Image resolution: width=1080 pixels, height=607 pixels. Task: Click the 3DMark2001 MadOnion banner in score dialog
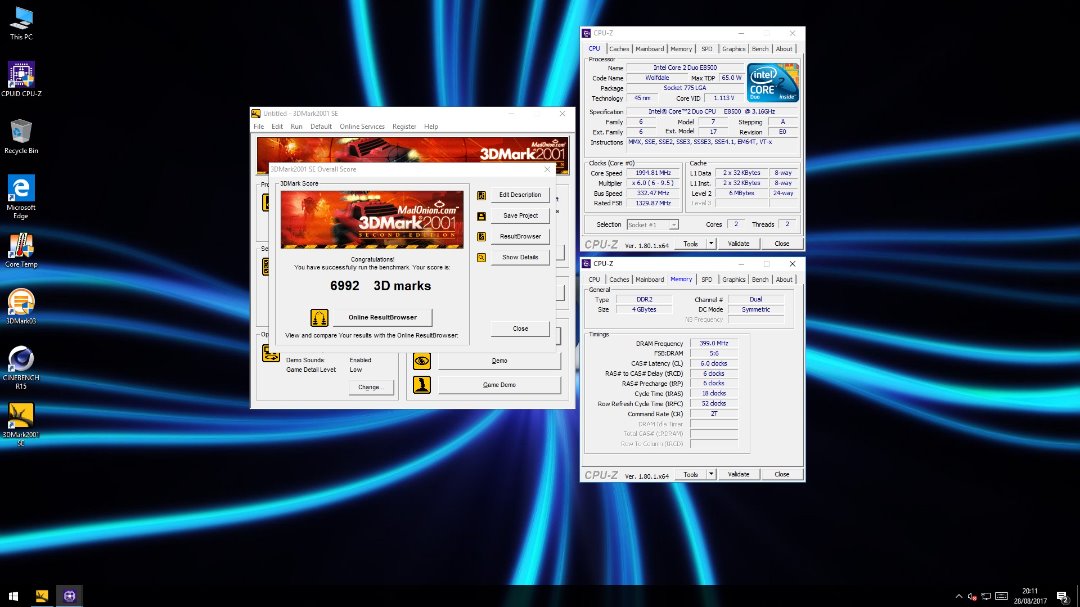point(372,220)
